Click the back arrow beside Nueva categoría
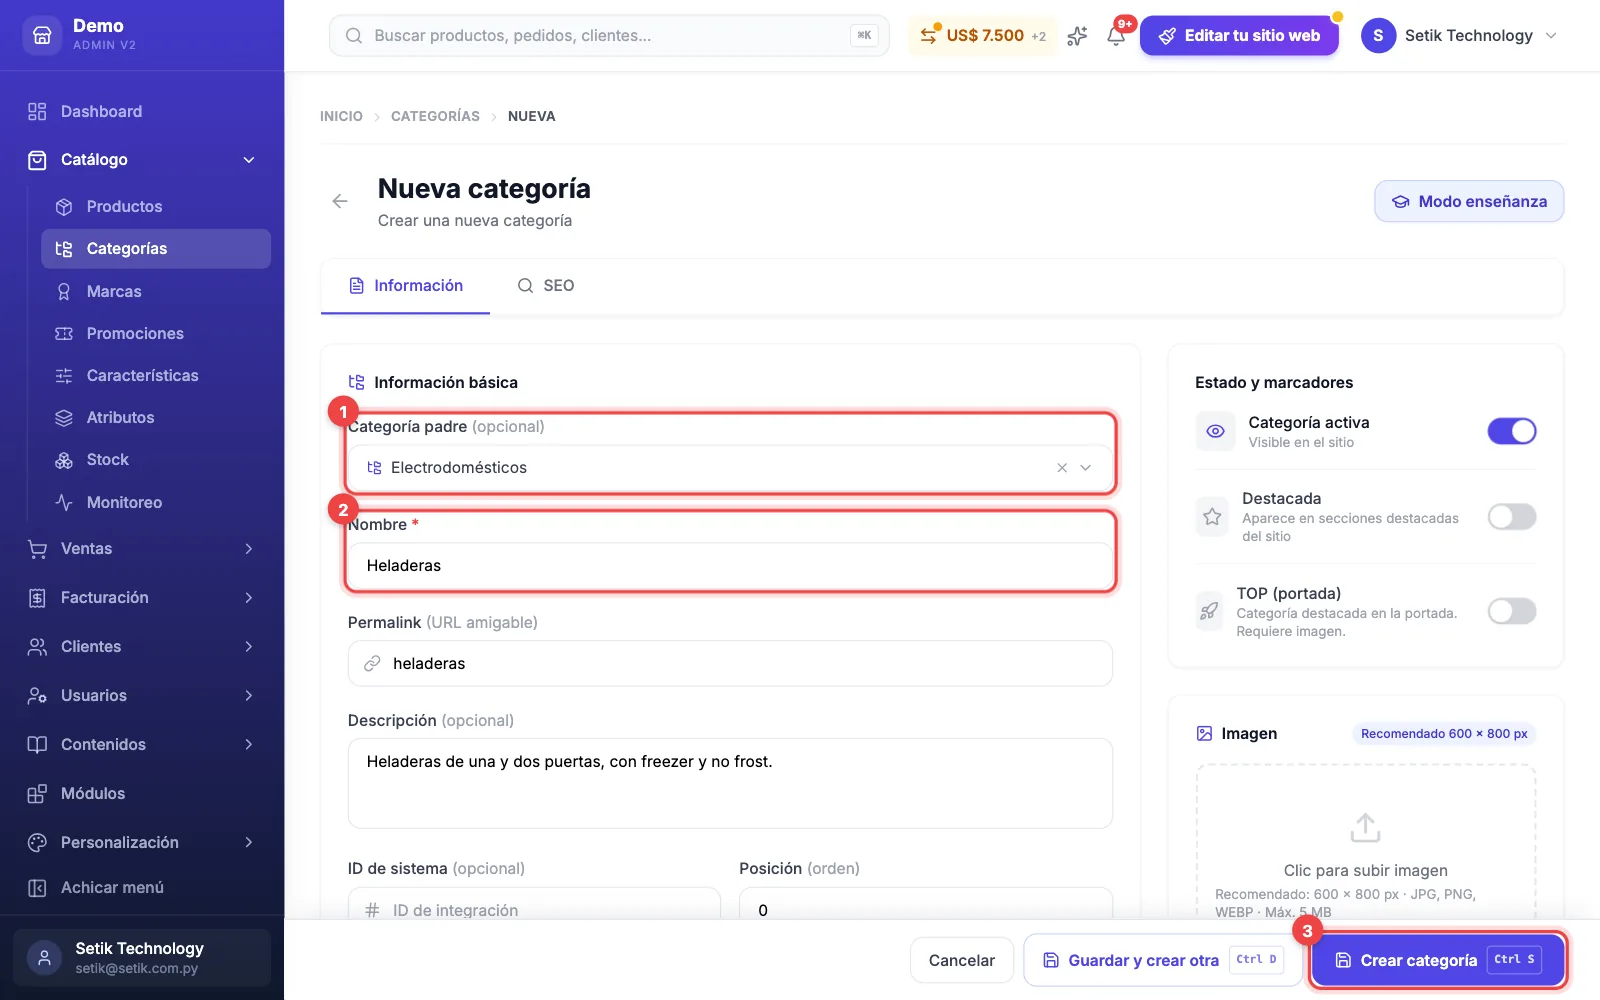 pos(340,201)
